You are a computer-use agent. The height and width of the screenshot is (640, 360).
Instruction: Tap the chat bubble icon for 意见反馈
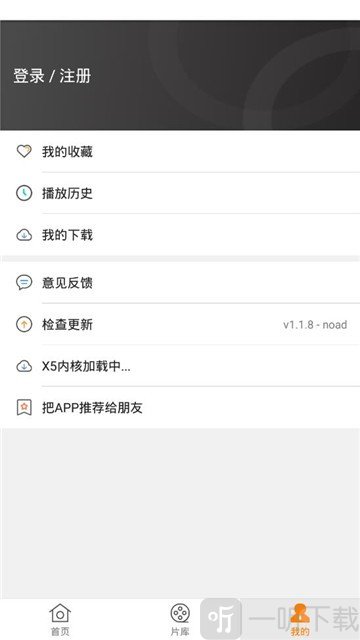[24, 282]
